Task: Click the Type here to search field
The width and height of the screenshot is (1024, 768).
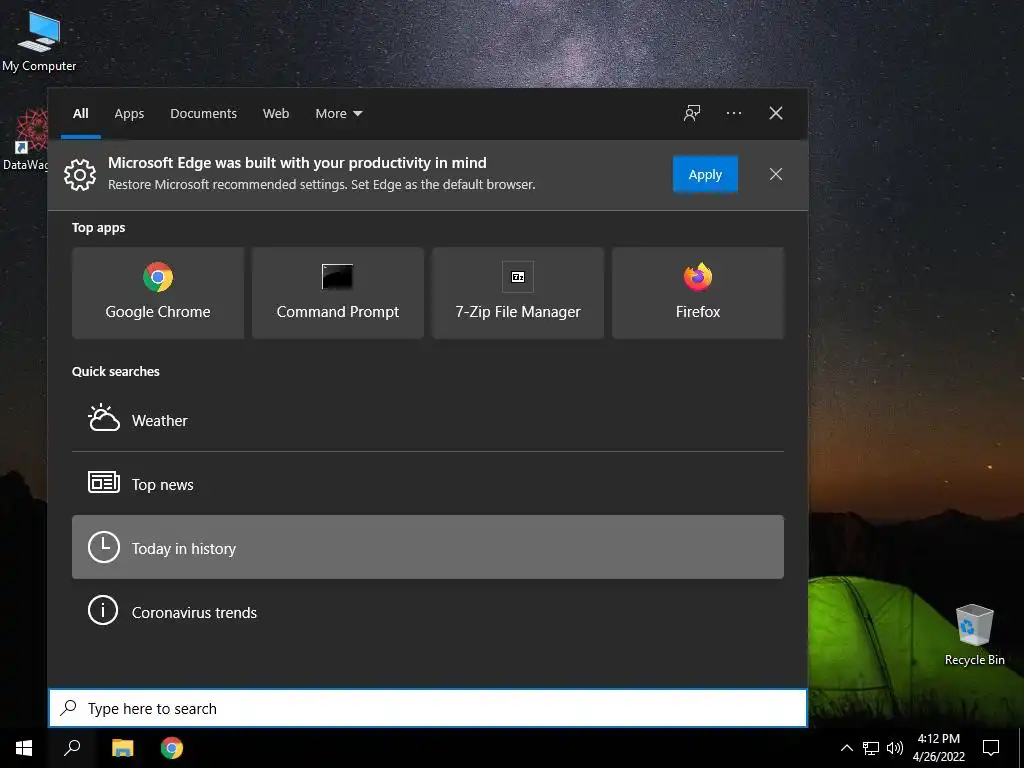Action: coord(428,708)
